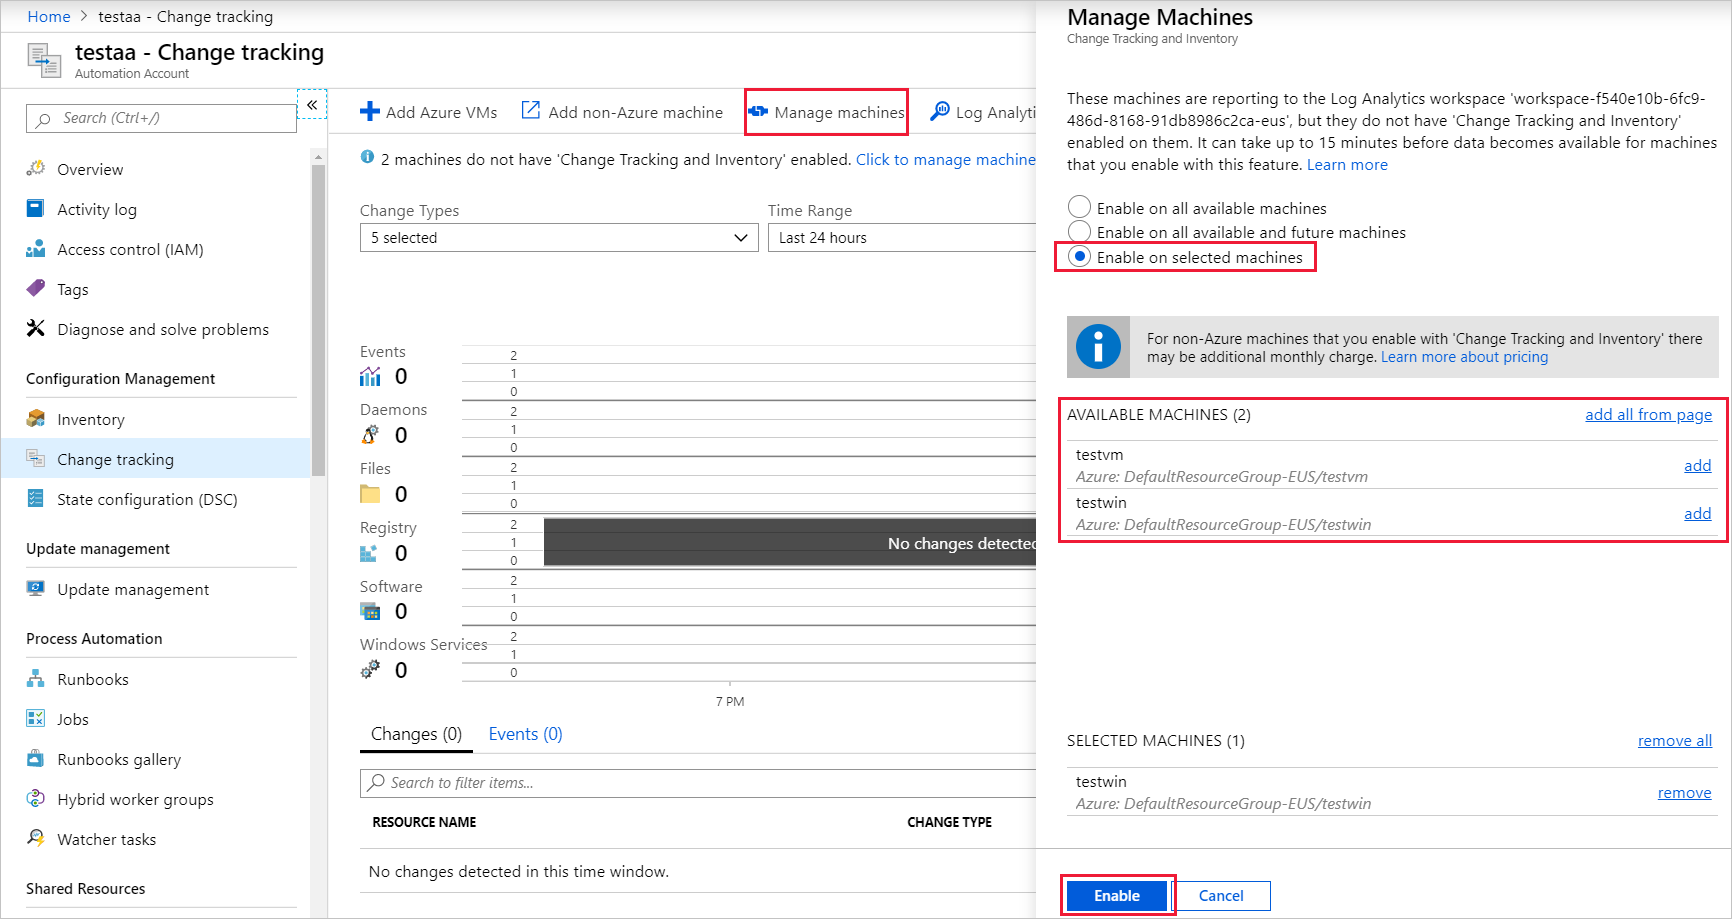Select Enable on all available machines
1733x919 pixels.
pos(1079,207)
